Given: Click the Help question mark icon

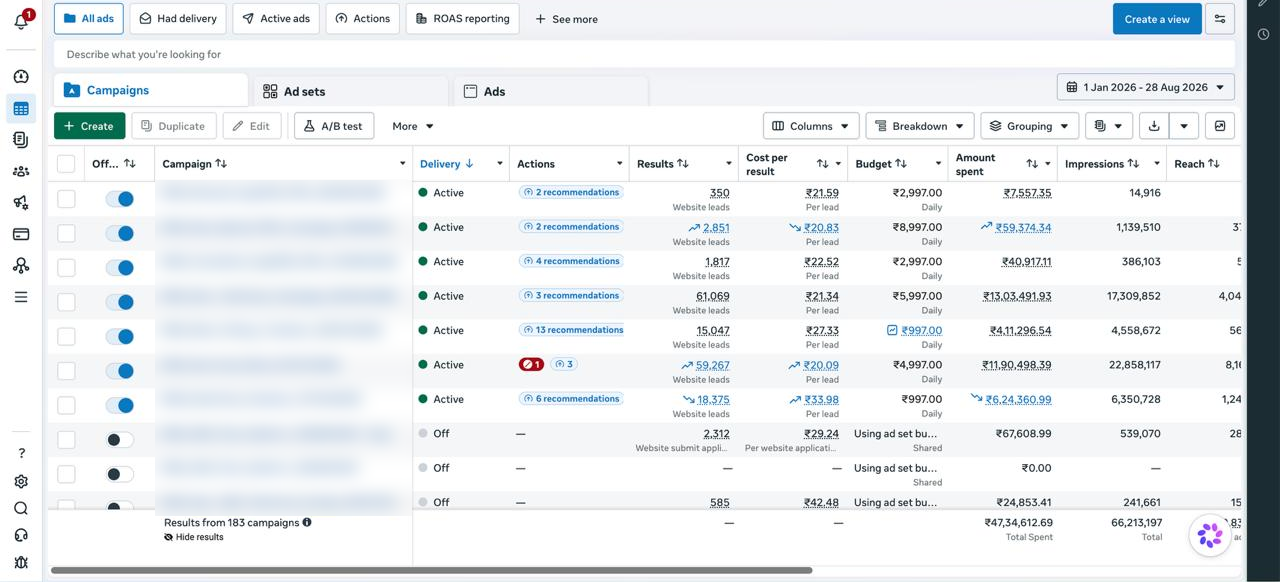Looking at the screenshot, I should 21,453.
